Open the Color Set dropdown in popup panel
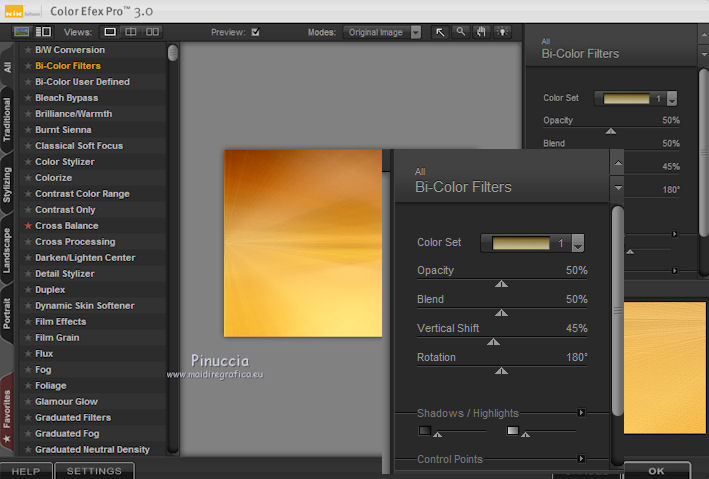 (x=577, y=243)
